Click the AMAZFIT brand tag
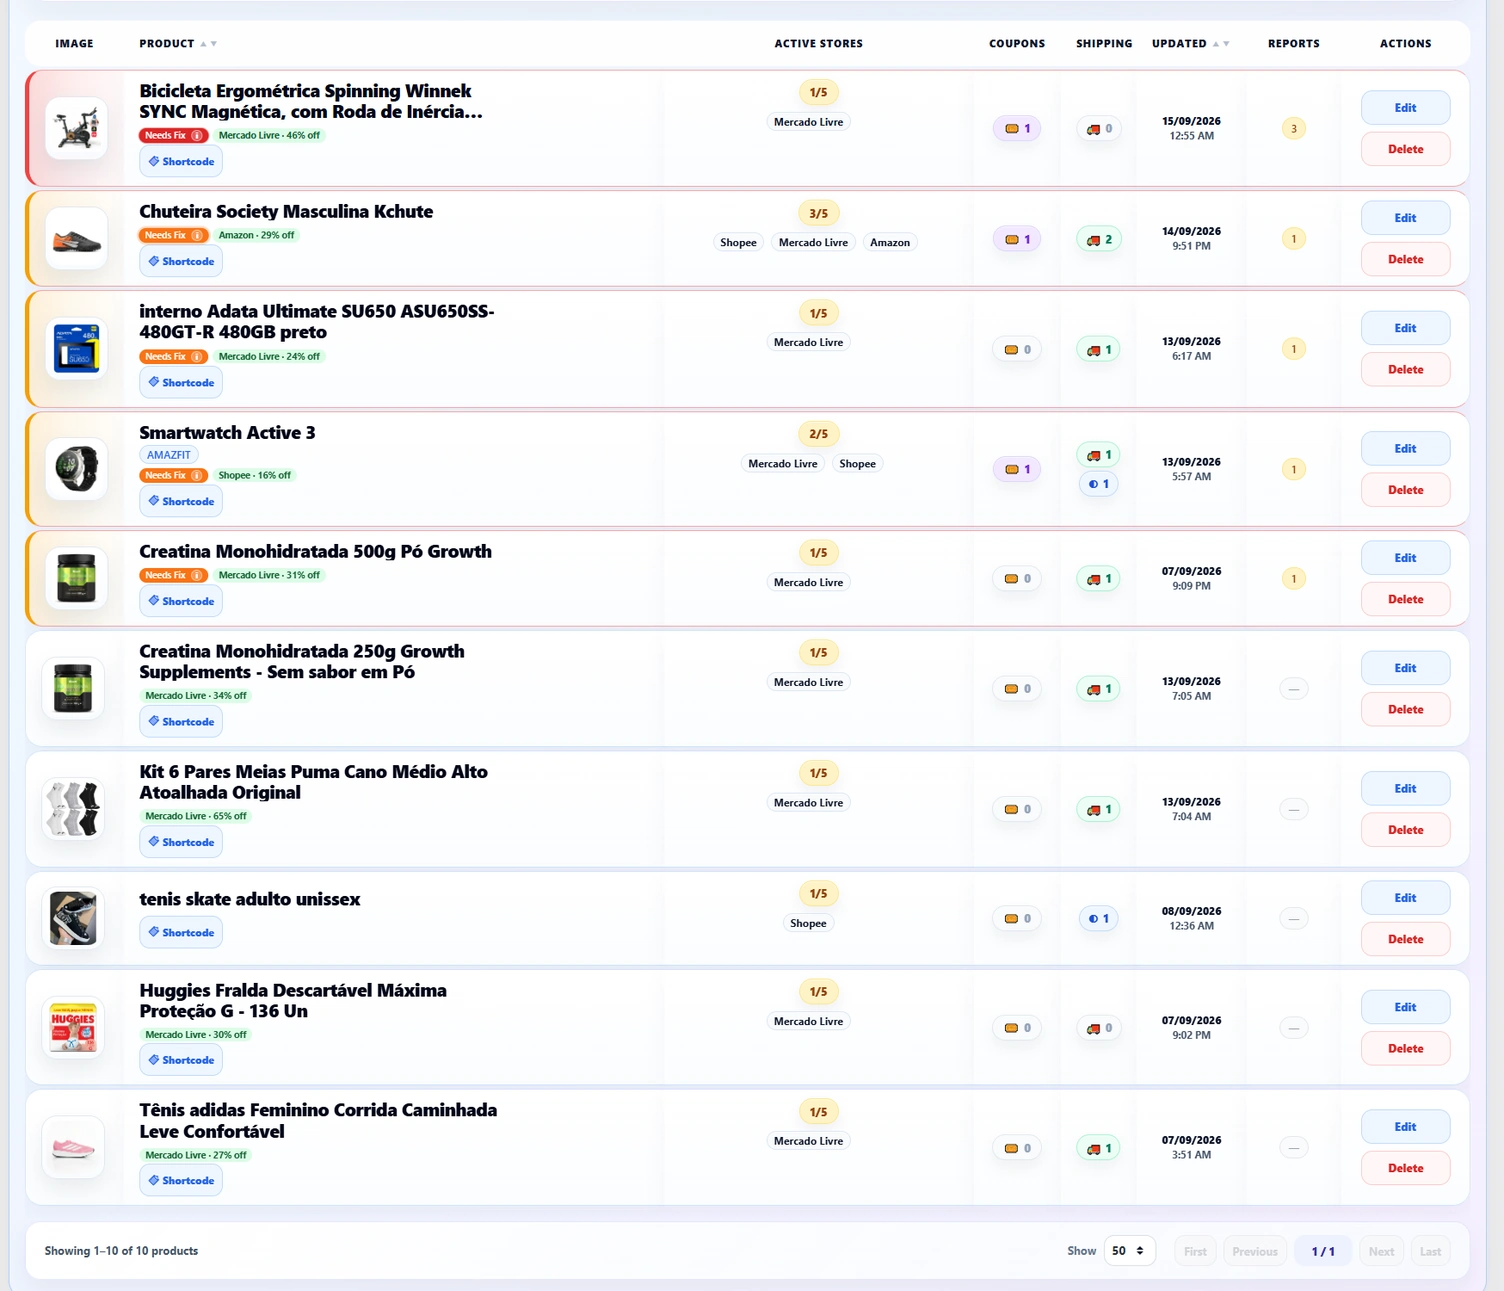This screenshot has width=1504, height=1291. coord(169,456)
